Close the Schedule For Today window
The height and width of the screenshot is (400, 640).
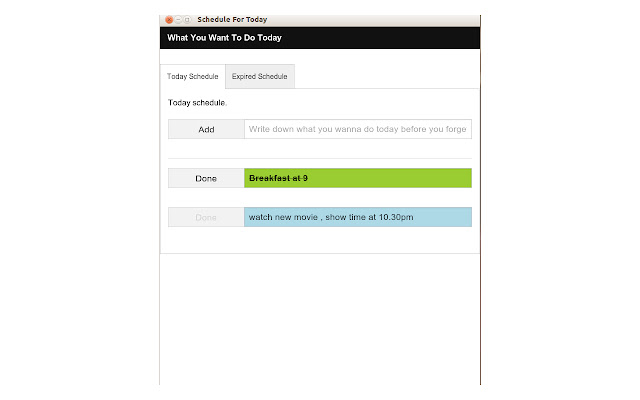[x=169, y=20]
